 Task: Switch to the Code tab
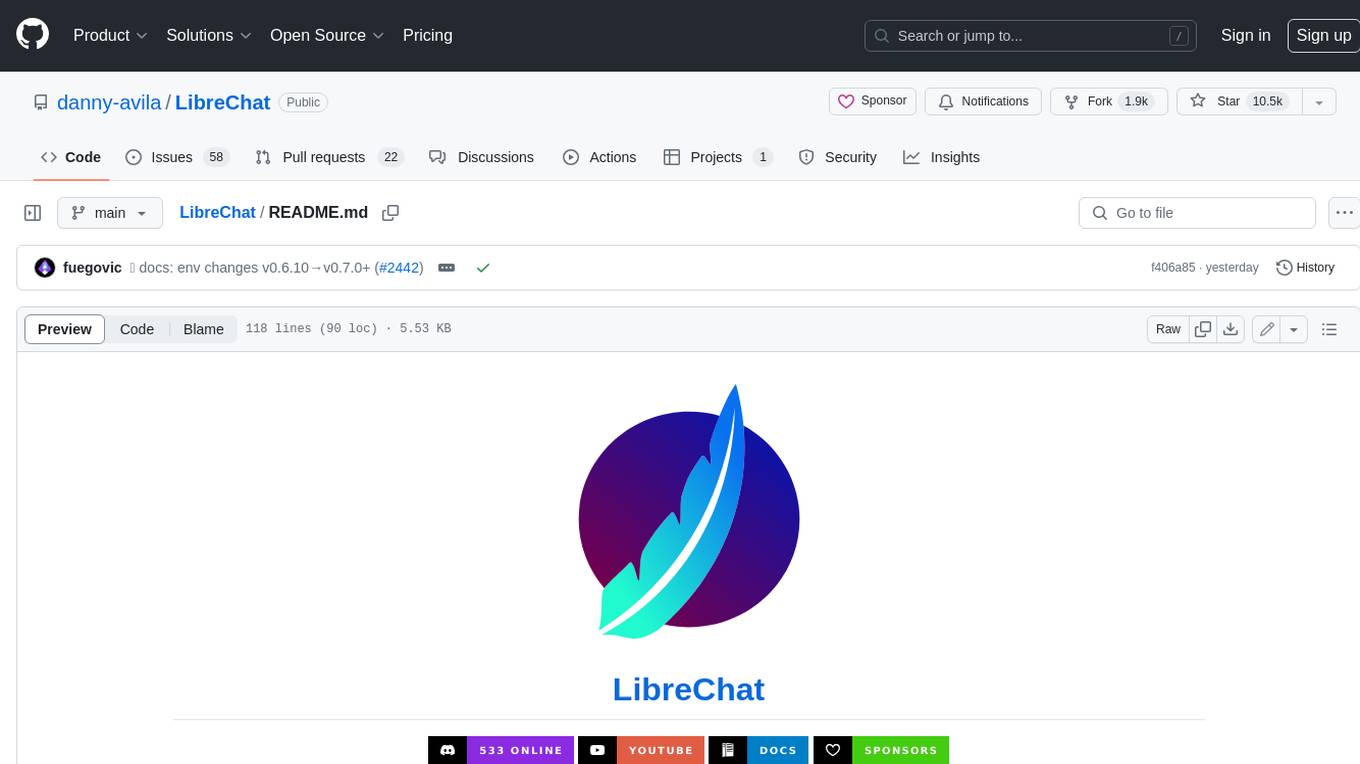[71, 157]
